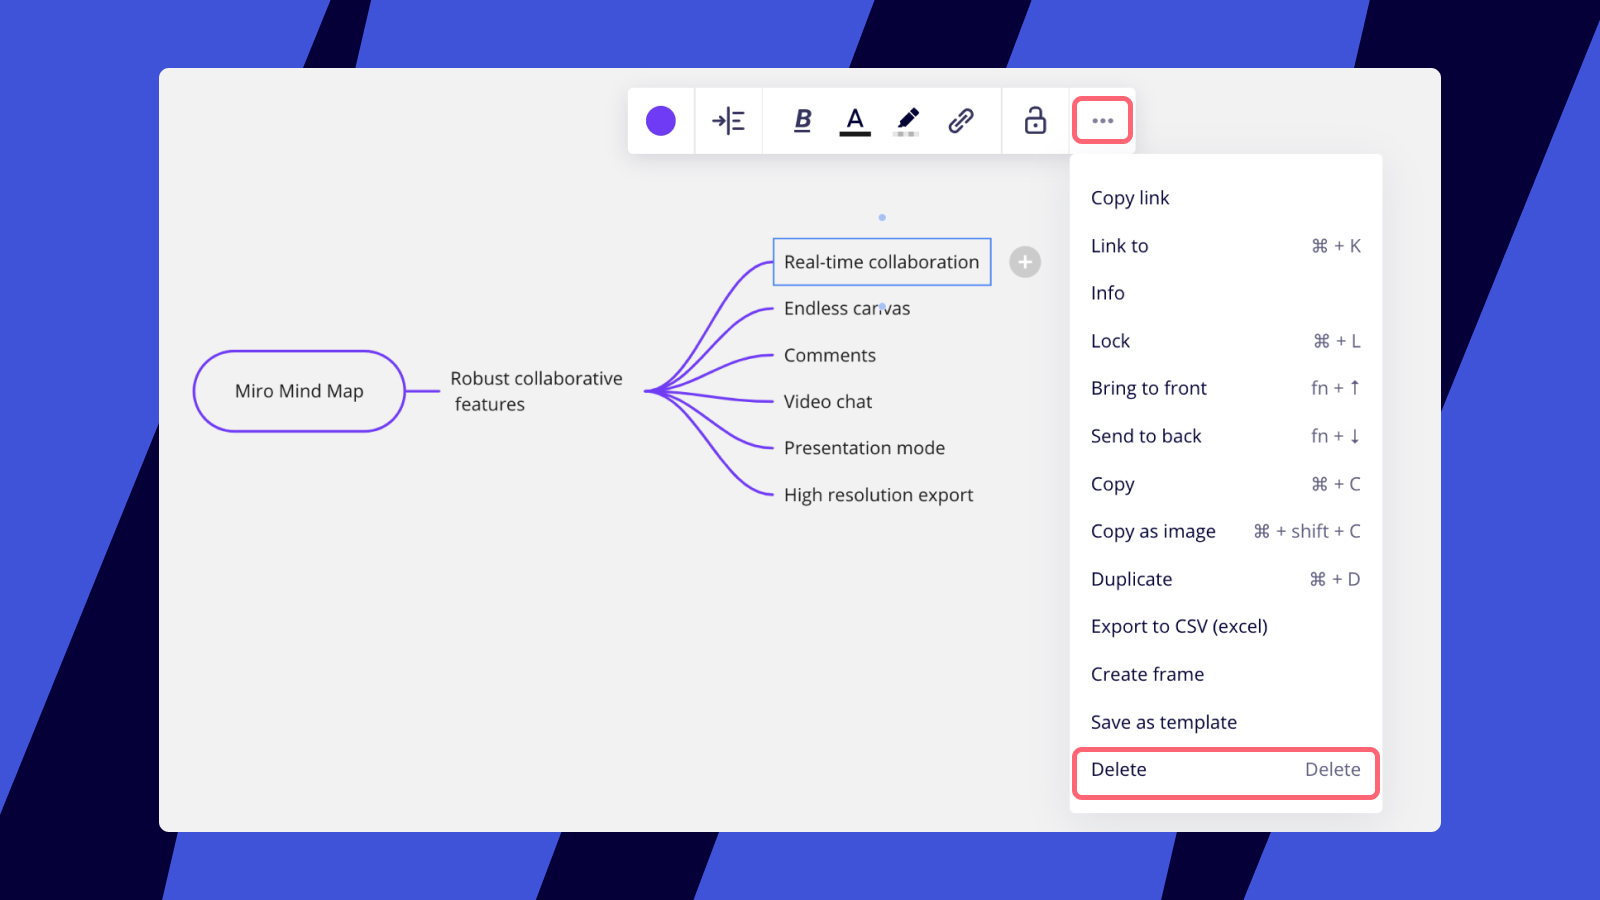Select Send to back option
Viewport: 1600px width, 900px height.
click(x=1146, y=436)
